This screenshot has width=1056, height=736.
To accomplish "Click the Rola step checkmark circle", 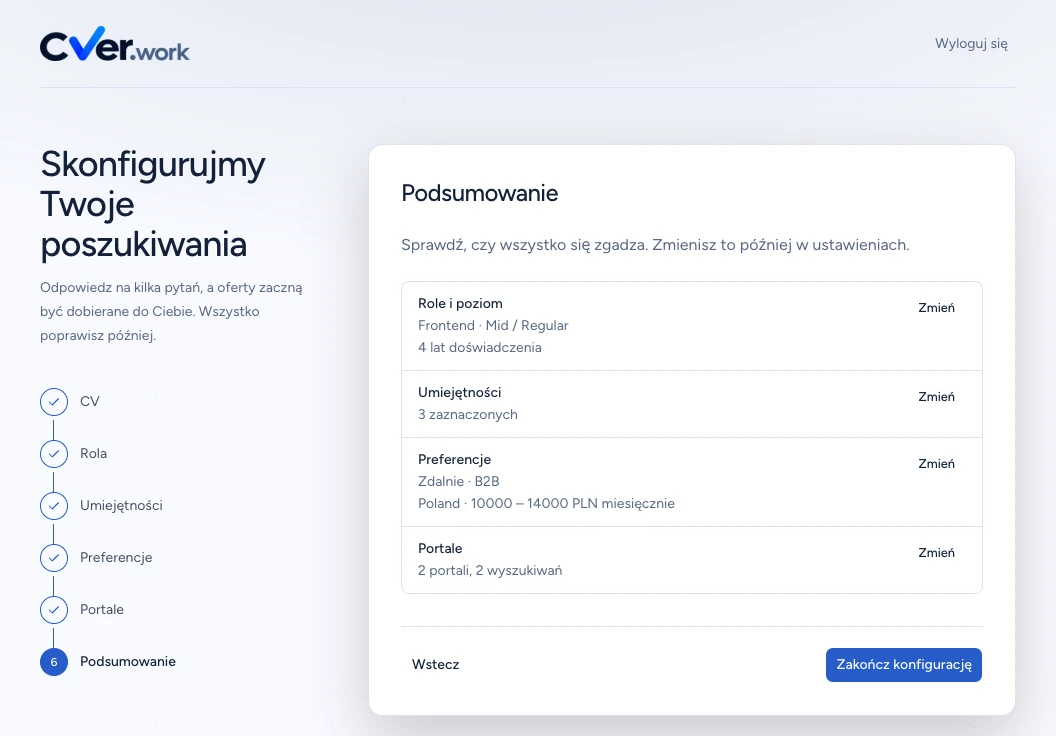I will (54, 454).
